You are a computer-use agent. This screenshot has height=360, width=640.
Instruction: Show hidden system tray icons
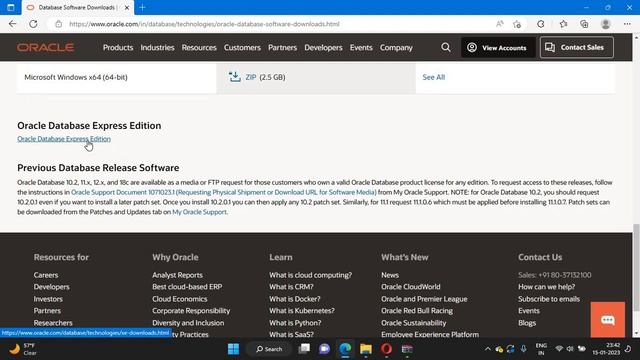click(x=487, y=349)
